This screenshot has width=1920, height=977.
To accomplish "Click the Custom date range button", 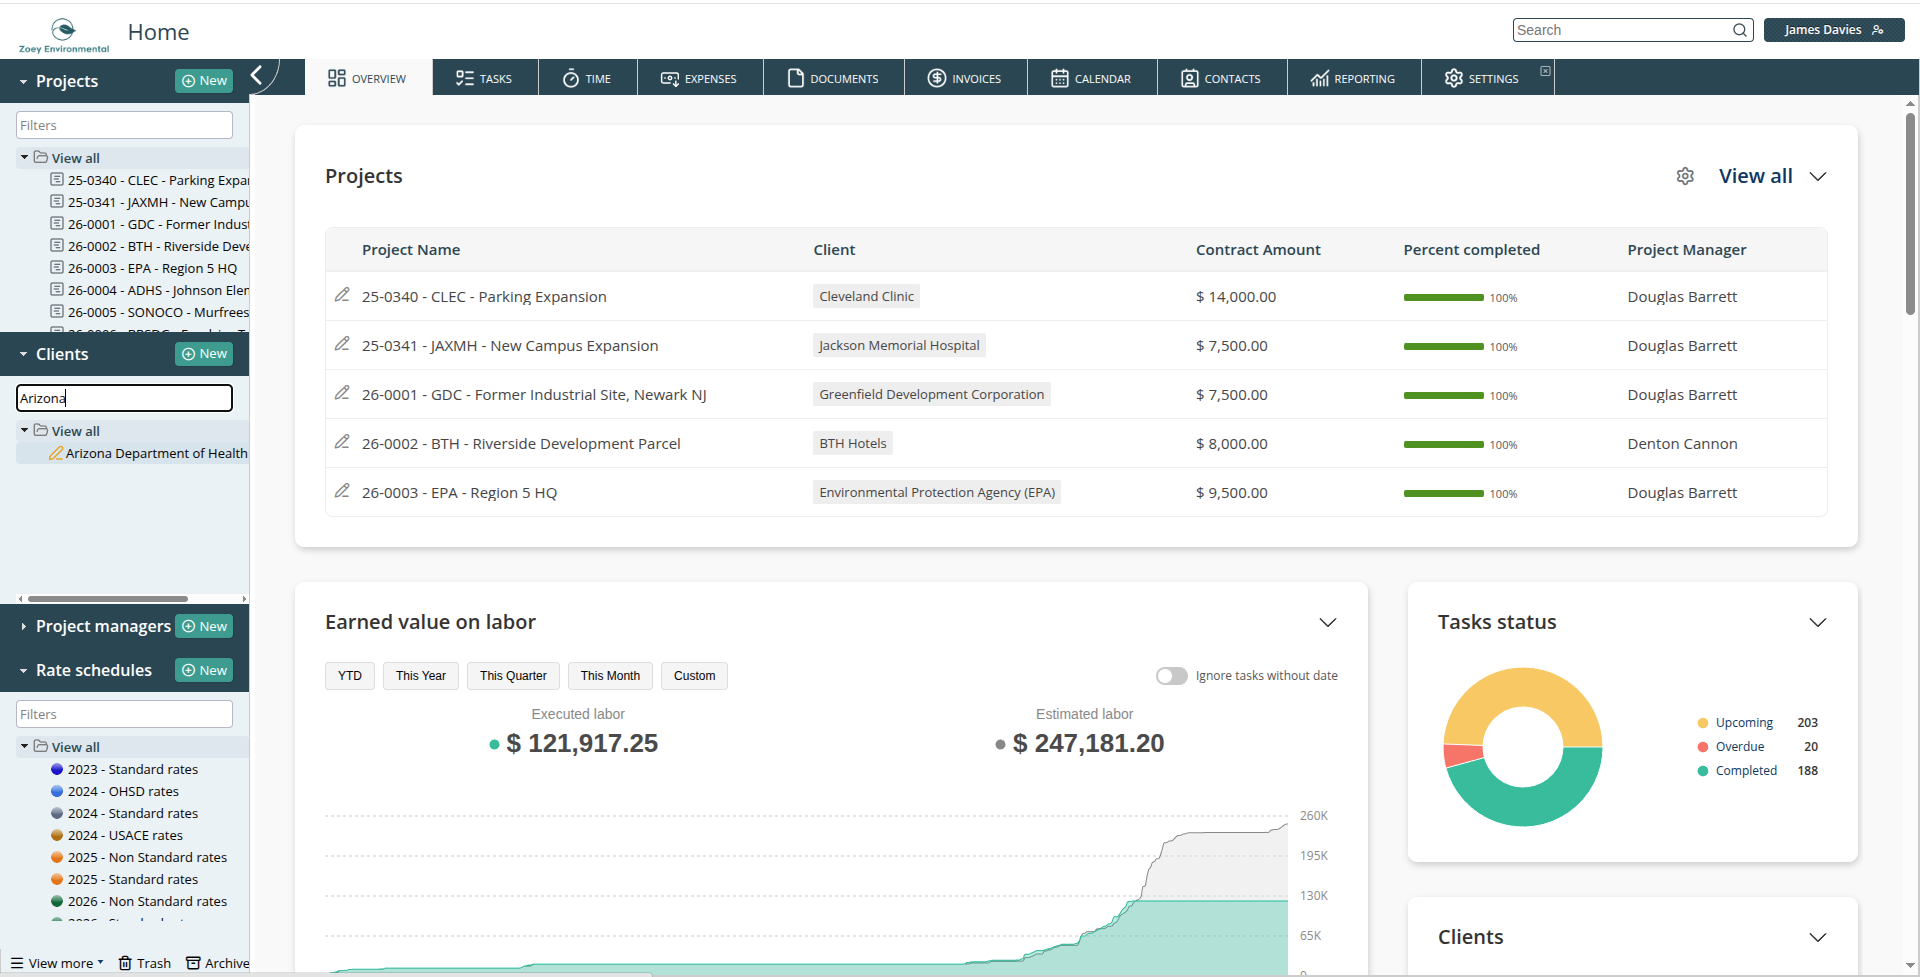I will point(694,676).
